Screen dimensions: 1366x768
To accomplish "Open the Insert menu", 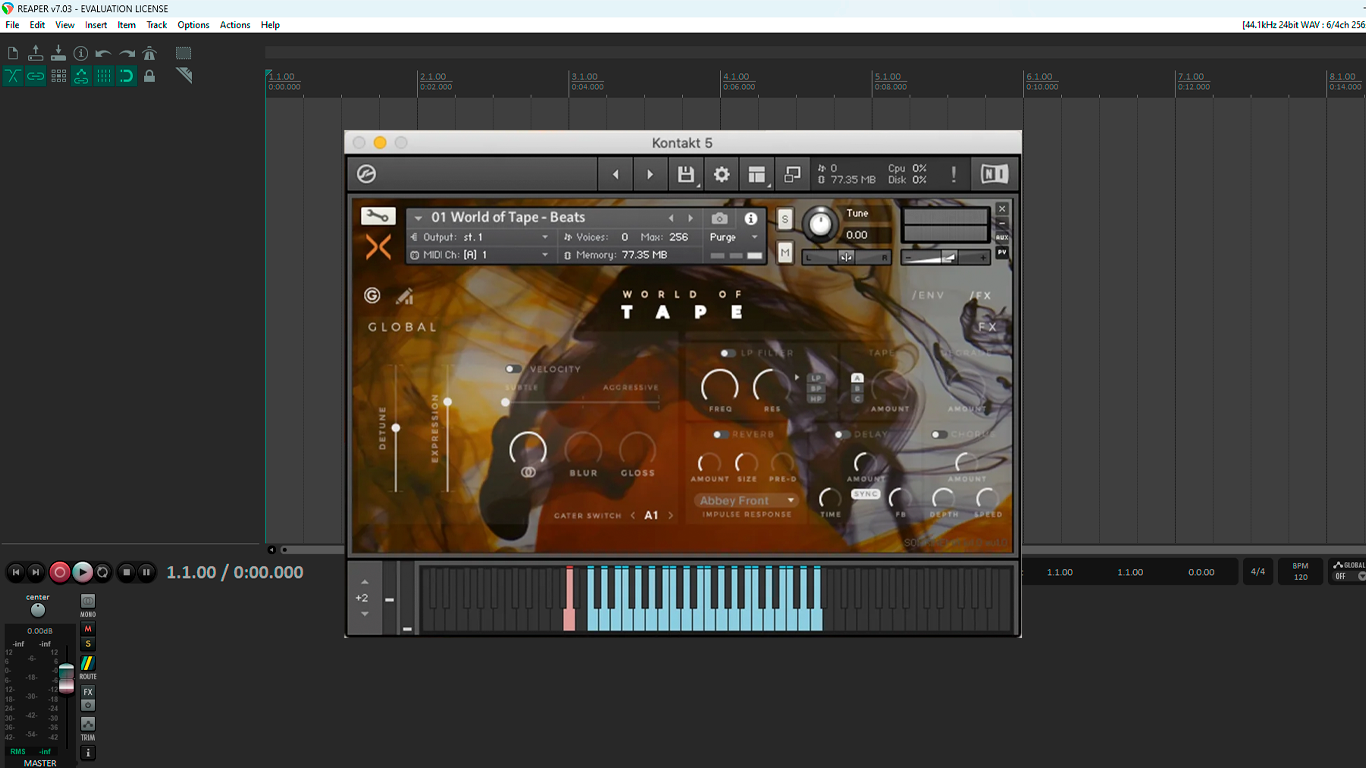I will (96, 25).
